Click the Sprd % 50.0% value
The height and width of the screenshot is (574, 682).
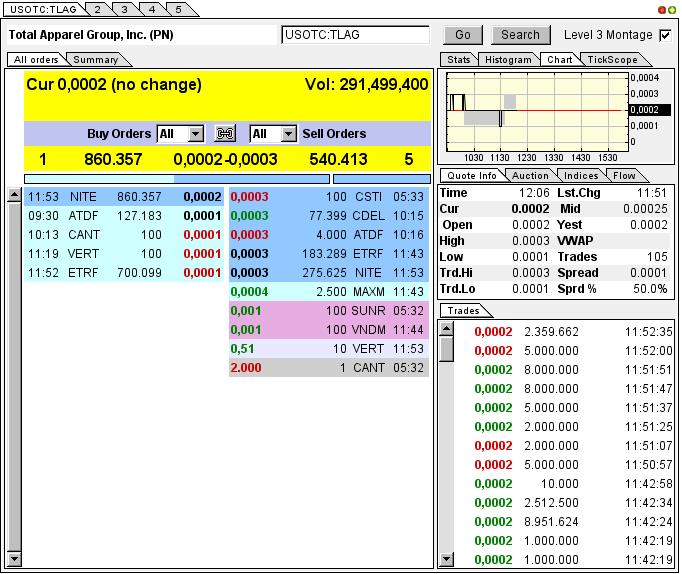[x=650, y=289]
